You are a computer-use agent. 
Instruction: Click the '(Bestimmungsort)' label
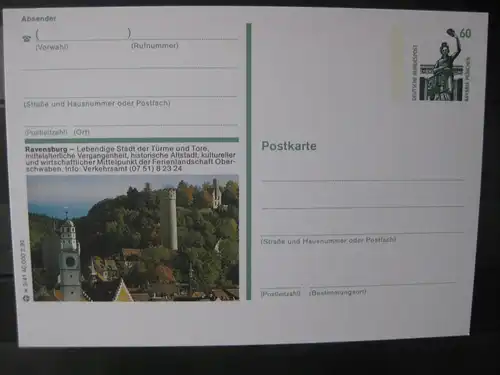pyautogui.click(x=338, y=292)
